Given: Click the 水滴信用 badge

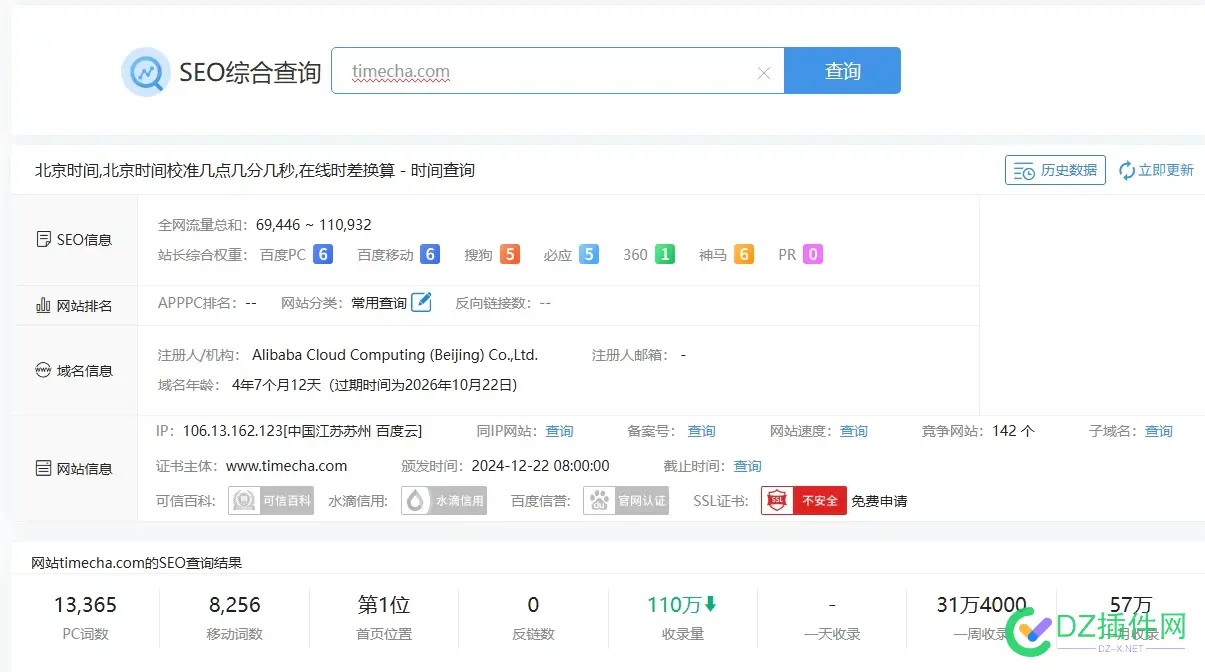Looking at the screenshot, I should coord(444,500).
